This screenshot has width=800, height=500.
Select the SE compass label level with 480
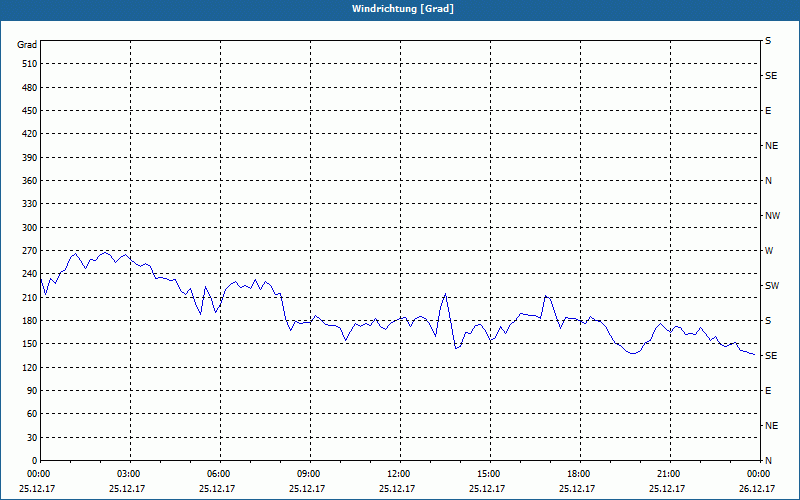coord(771,76)
